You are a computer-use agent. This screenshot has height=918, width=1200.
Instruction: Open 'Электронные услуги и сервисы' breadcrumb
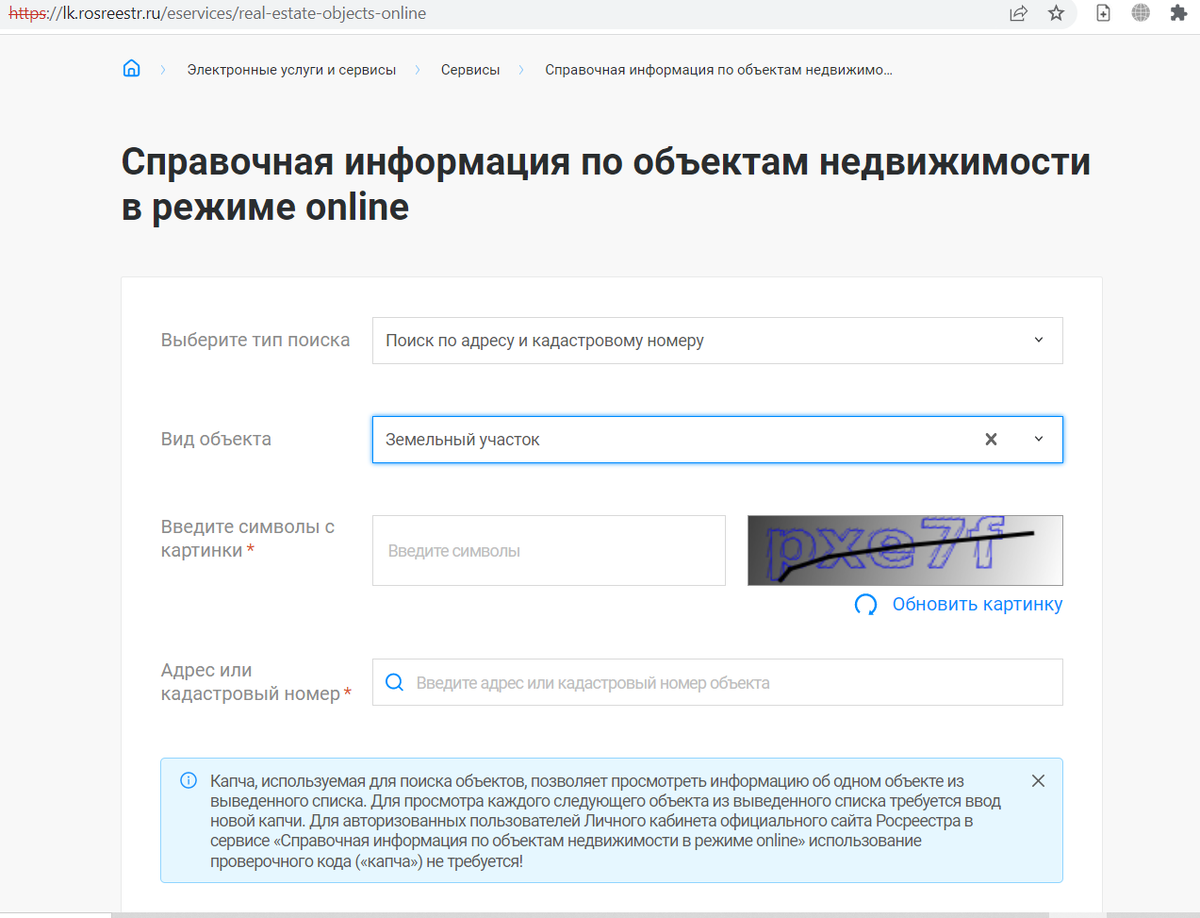click(291, 70)
